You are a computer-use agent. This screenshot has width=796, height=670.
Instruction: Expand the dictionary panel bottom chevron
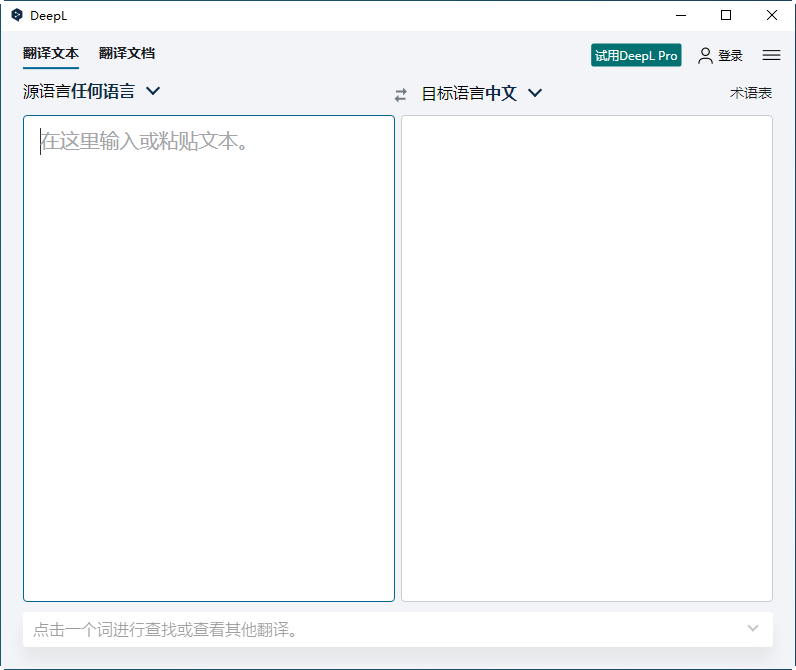pyautogui.click(x=753, y=629)
